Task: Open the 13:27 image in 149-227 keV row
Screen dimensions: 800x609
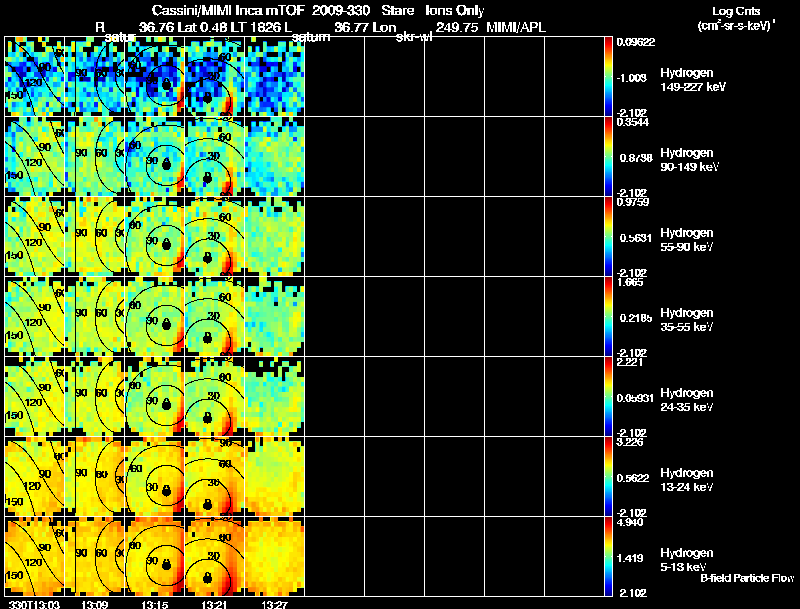Action: pyautogui.click(x=275, y=77)
